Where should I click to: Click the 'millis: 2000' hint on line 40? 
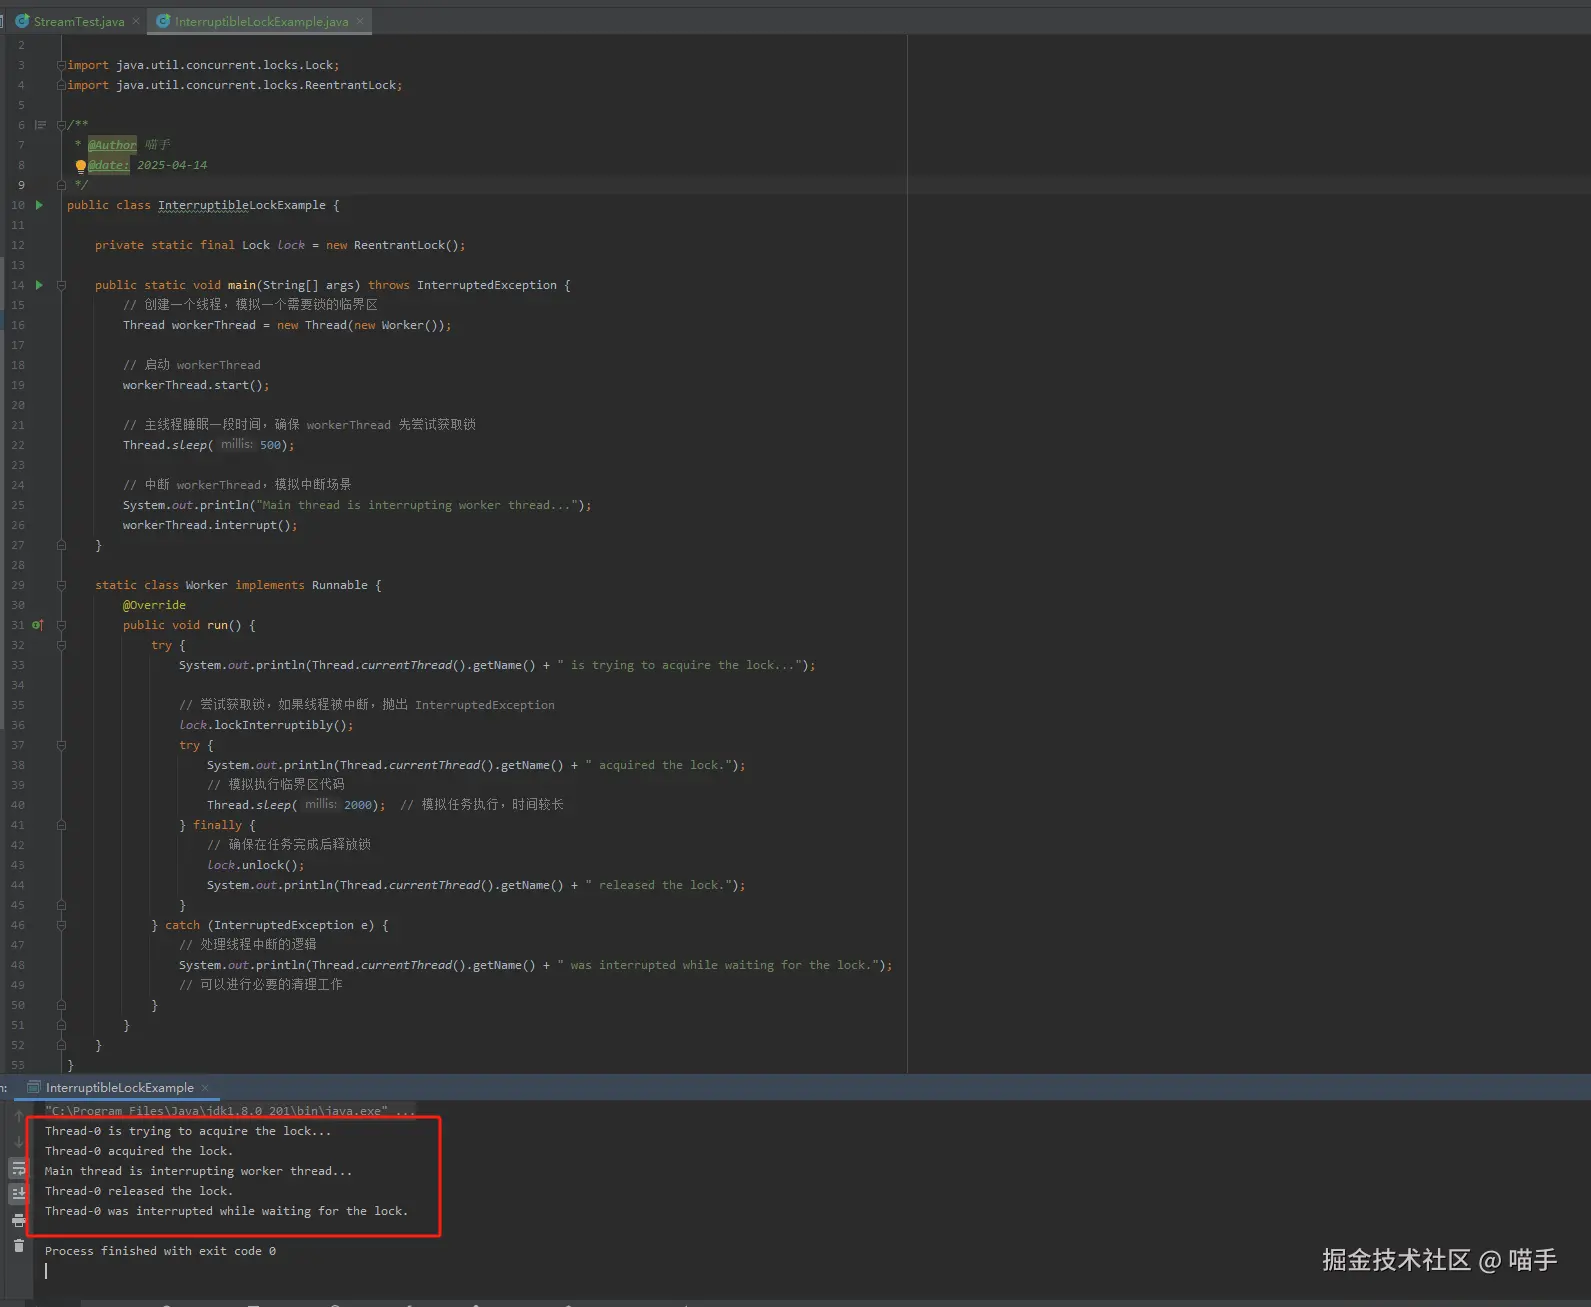click(338, 805)
